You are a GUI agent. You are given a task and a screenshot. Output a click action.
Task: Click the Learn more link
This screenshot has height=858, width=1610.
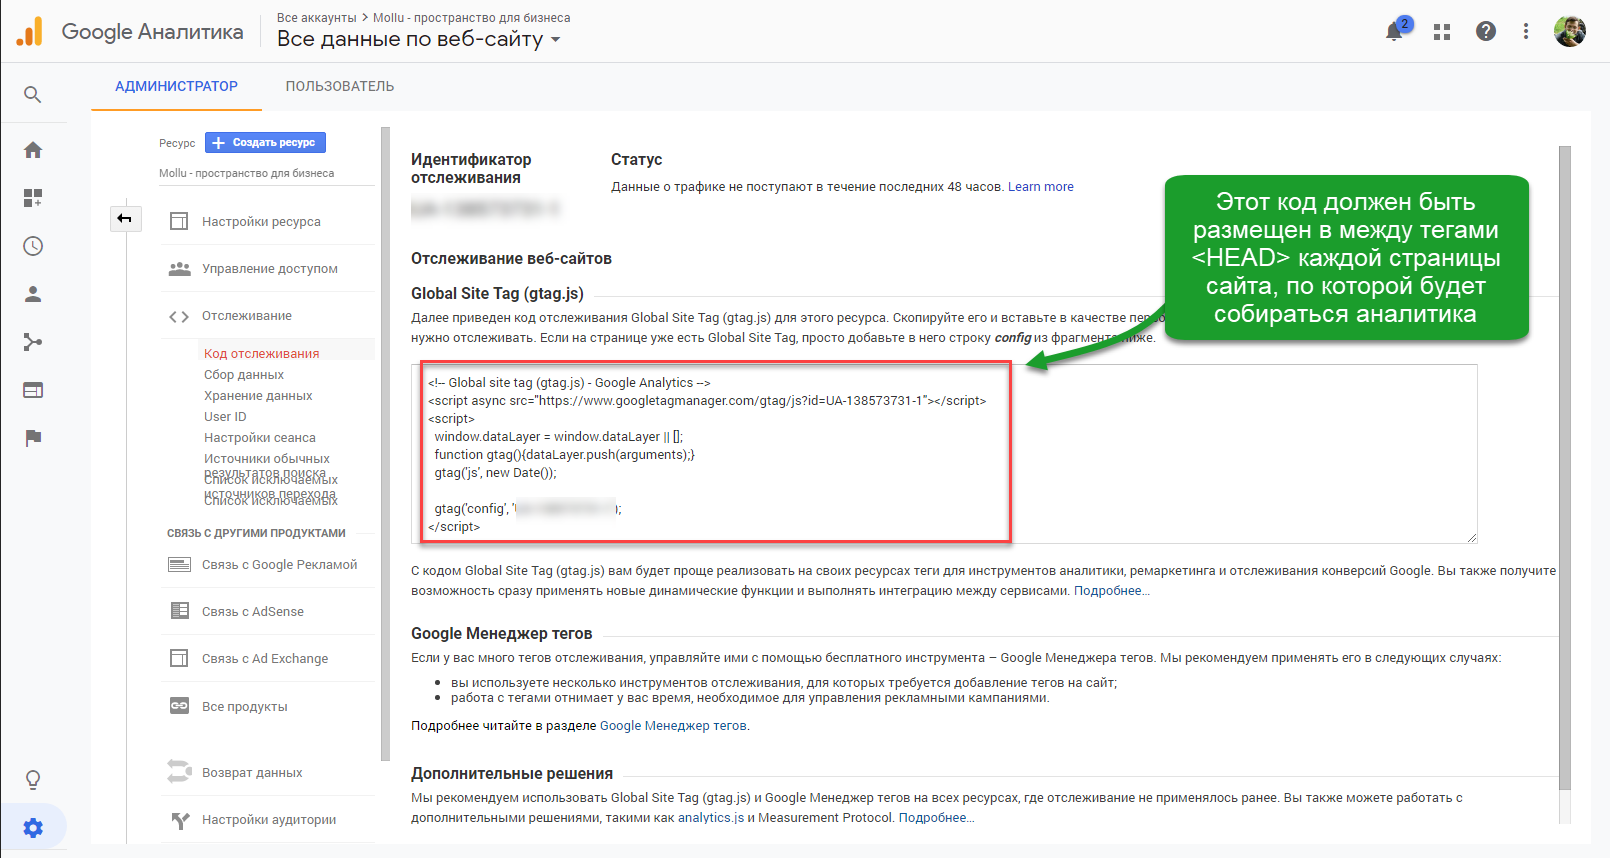click(x=1041, y=187)
